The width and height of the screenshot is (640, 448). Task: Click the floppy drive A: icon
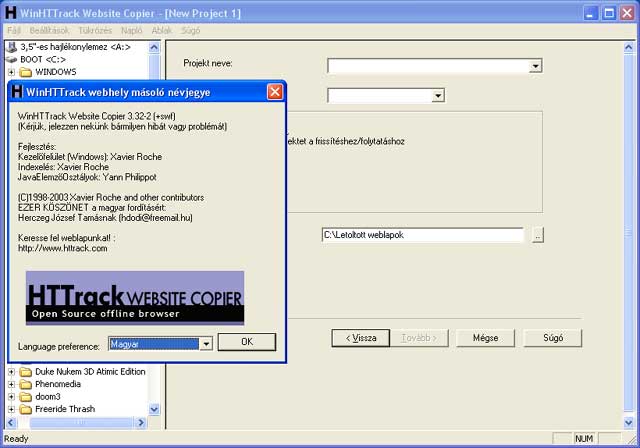click(12, 47)
